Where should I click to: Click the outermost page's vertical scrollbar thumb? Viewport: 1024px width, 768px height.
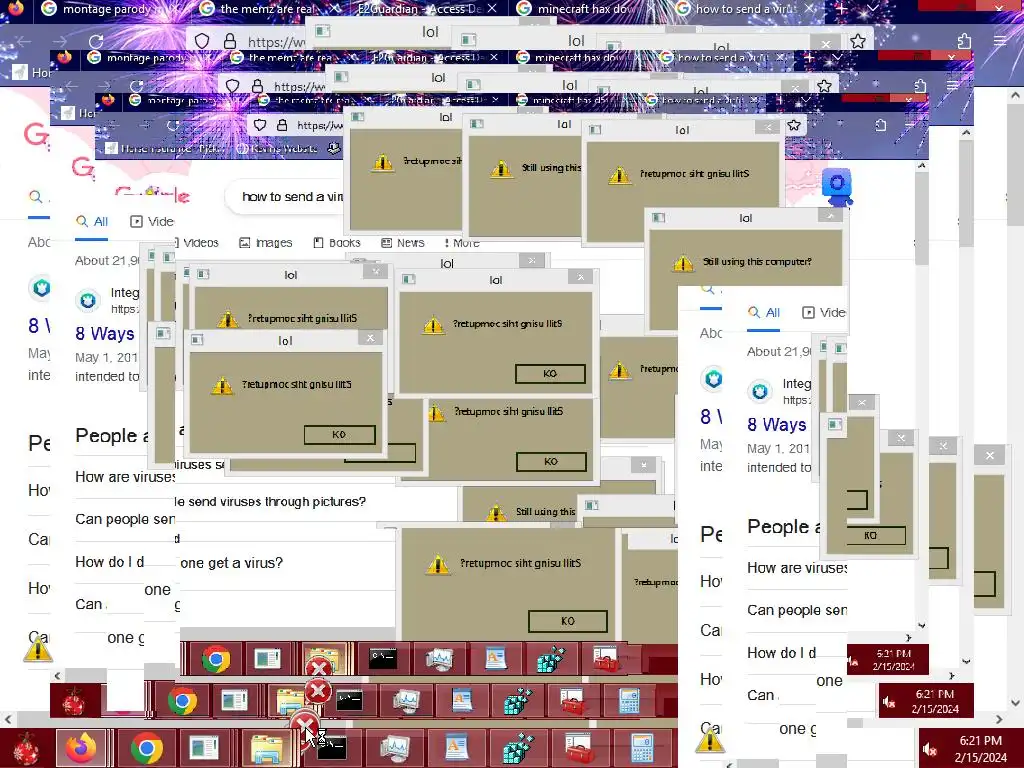coord(1016,163)
